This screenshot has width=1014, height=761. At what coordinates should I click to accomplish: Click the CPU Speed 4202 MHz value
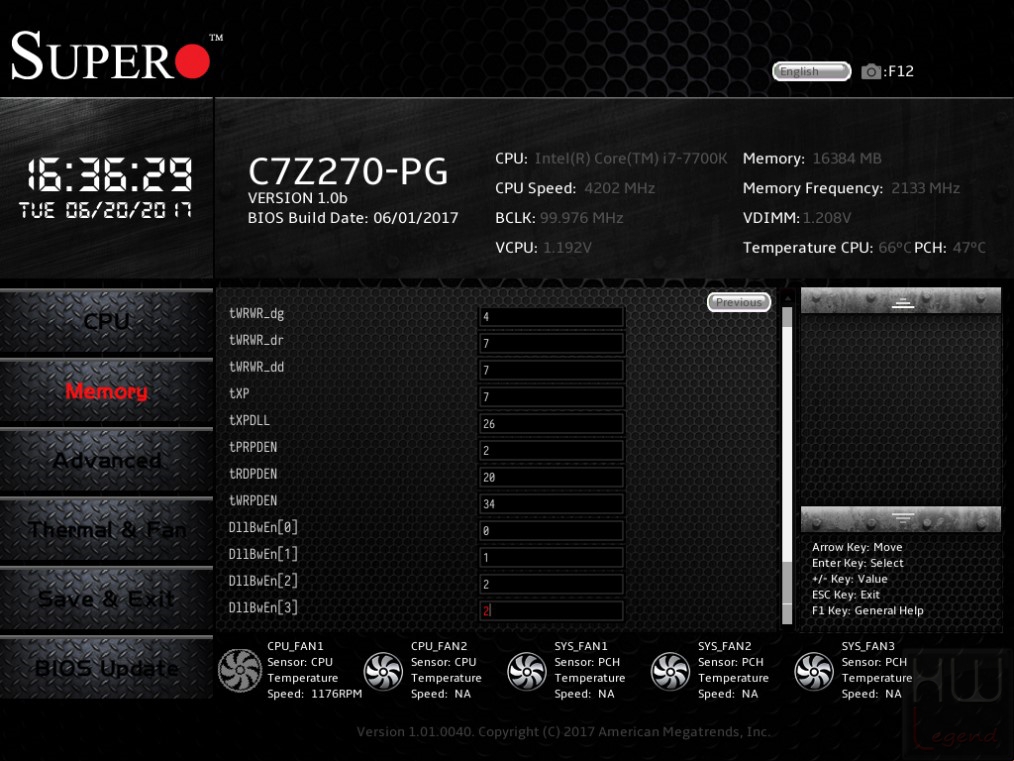click(x=620, y=188)
